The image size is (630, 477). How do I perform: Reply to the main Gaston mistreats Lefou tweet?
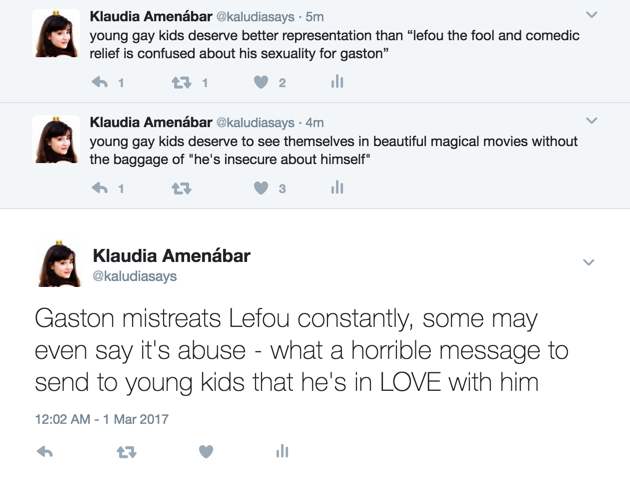pyautogui.click(x=44, y=452)
